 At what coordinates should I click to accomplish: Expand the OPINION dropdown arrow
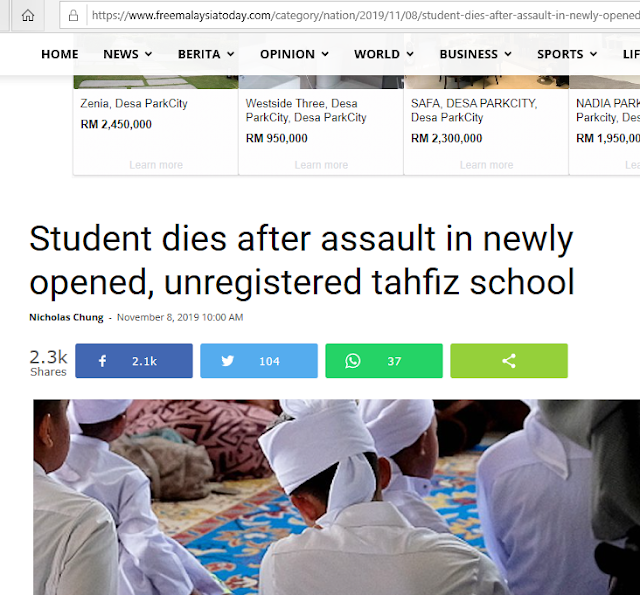click(325, 54)
